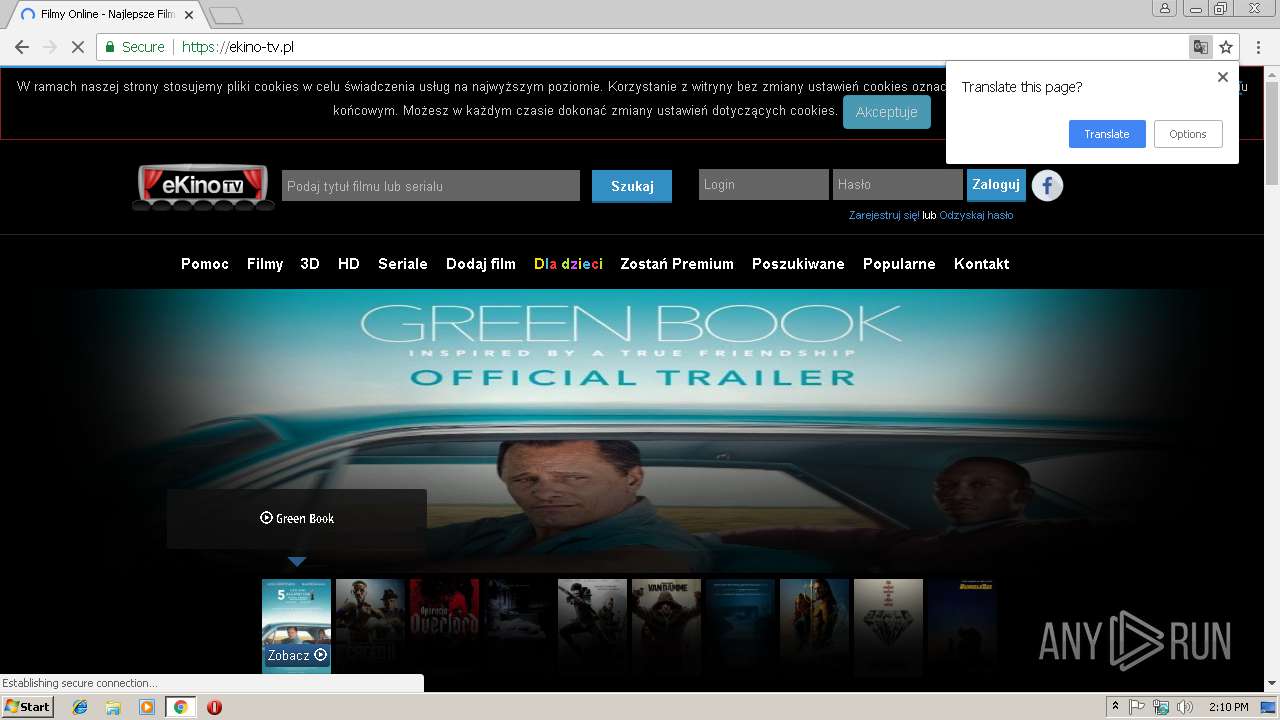Open the Popularne menu item
The image size is (1280, 720).
pos(899,264)
